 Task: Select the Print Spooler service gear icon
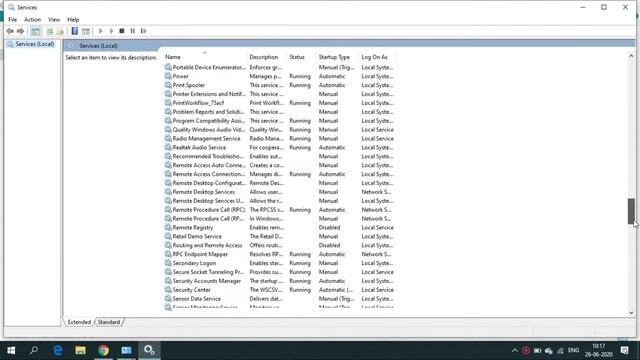click(168, 85)
